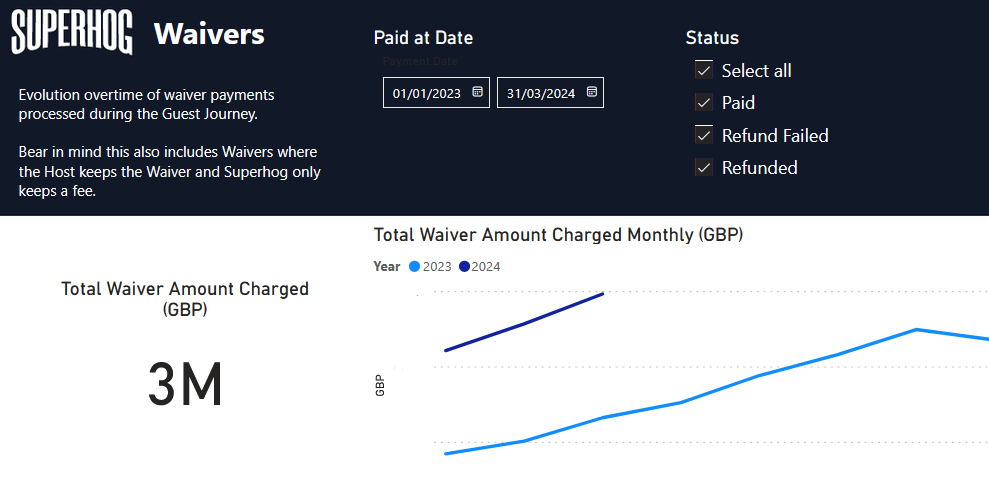
Task: Click the Superhog logo
Action: point(71,34)
